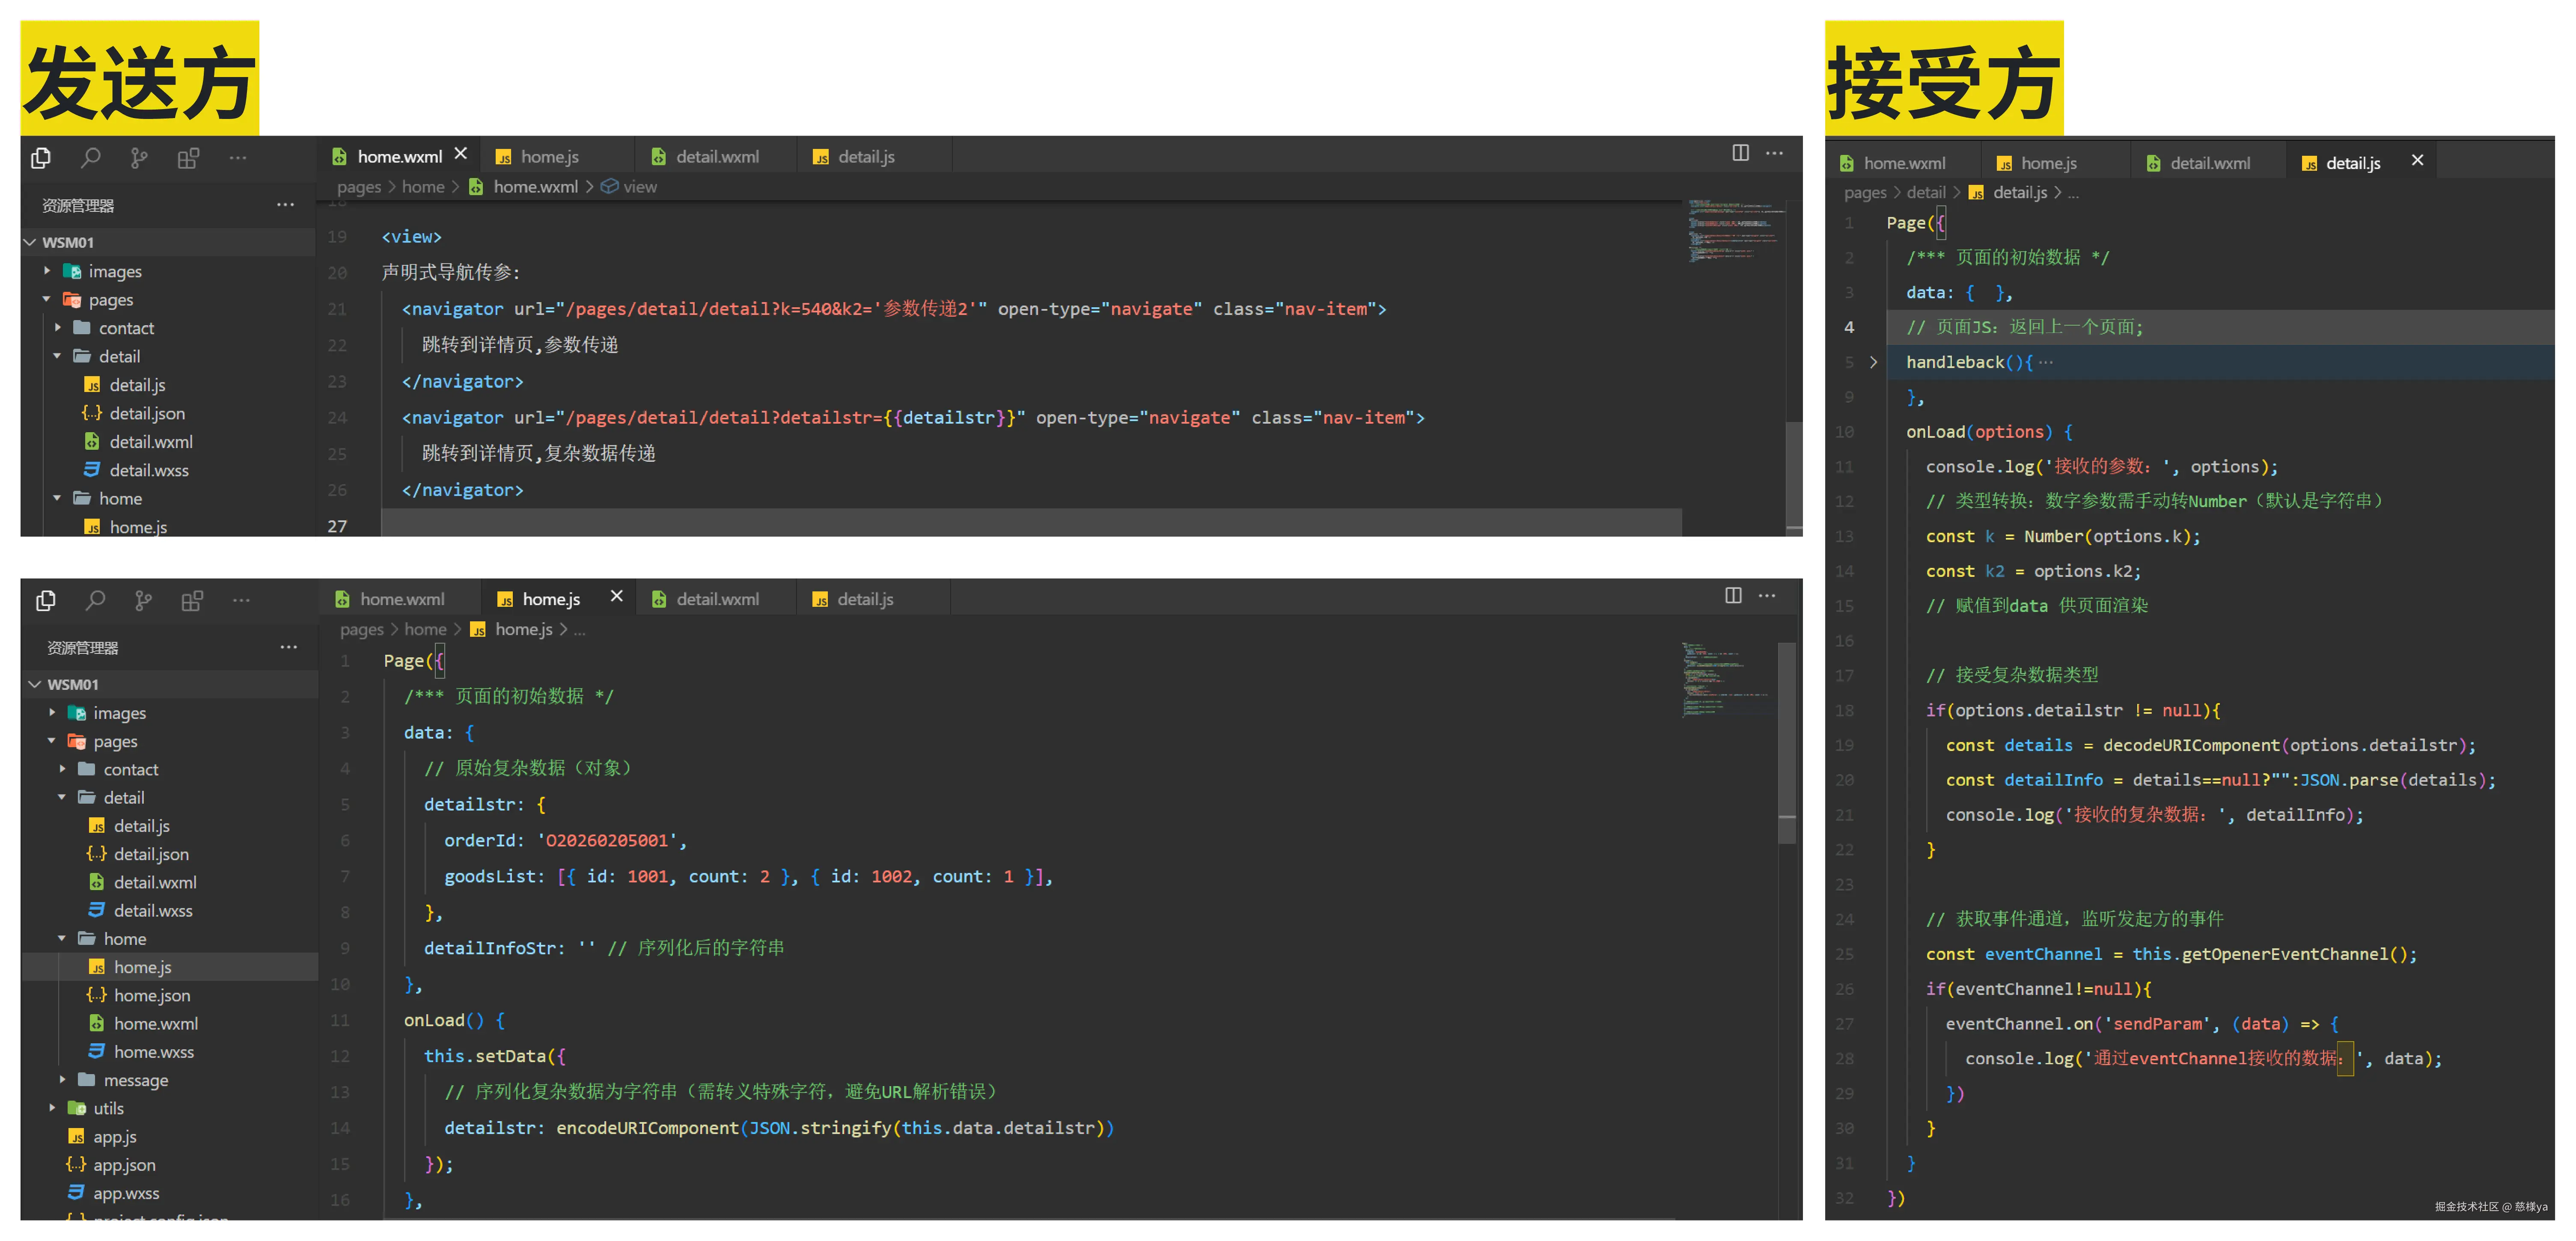Close the detail.js tab on right

(x=2417, y=160)
